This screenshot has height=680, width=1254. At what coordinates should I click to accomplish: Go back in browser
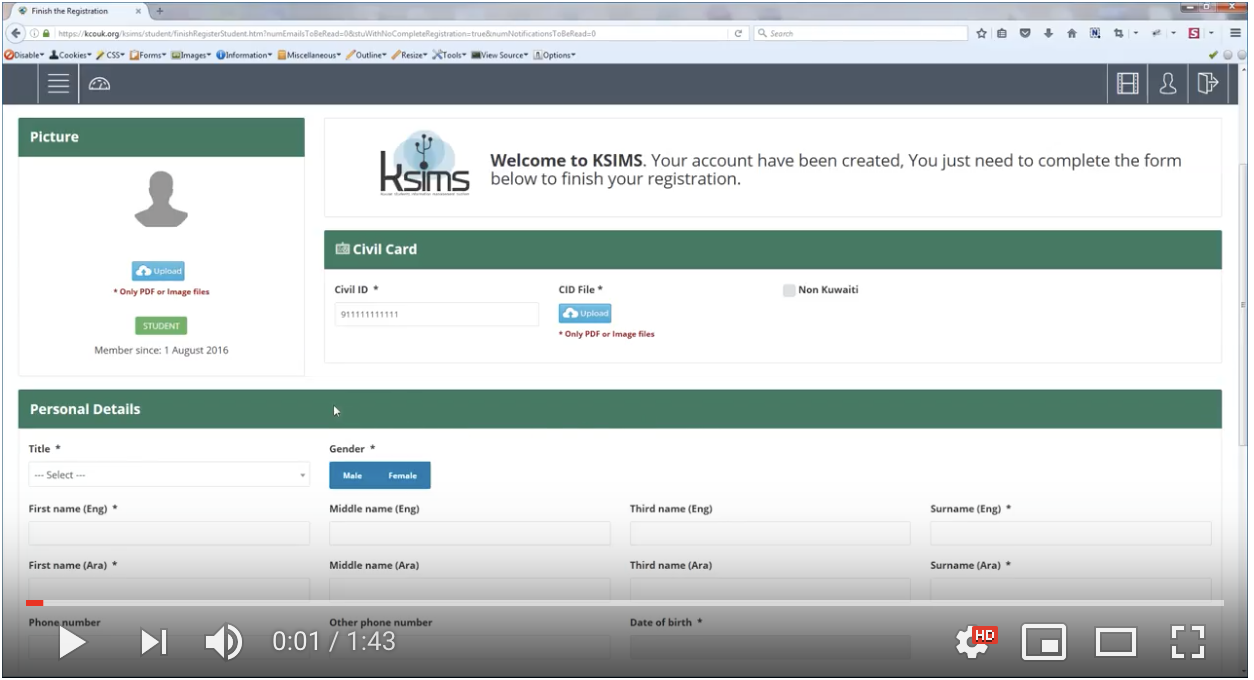[x=15, y=33]
